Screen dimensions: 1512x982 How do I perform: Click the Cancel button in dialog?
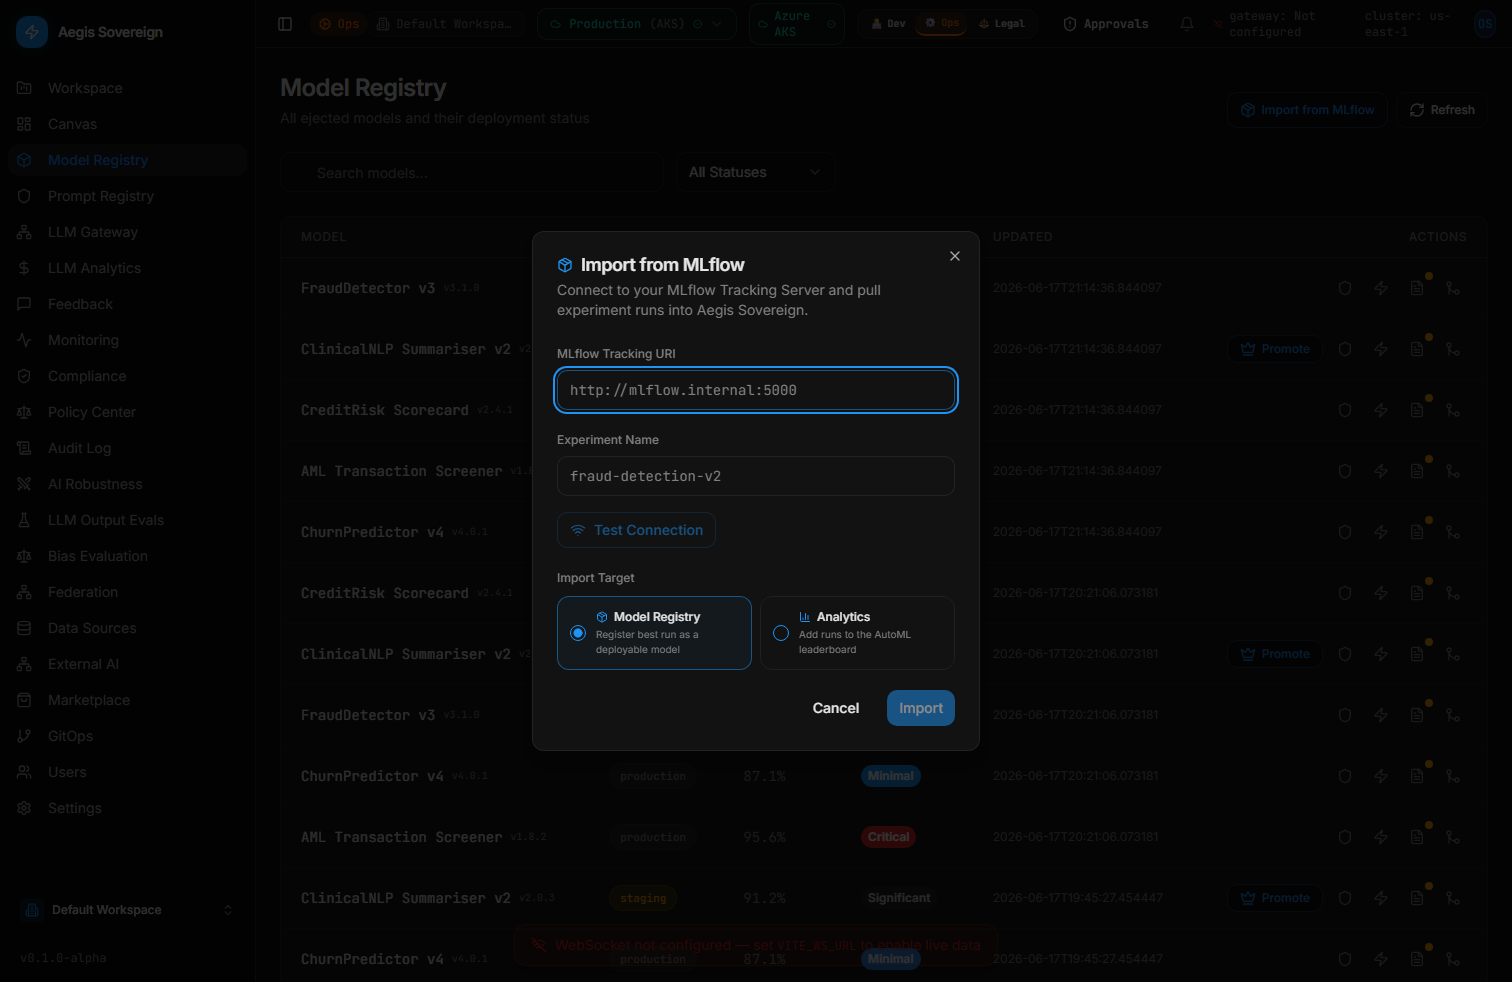point(836,708)
